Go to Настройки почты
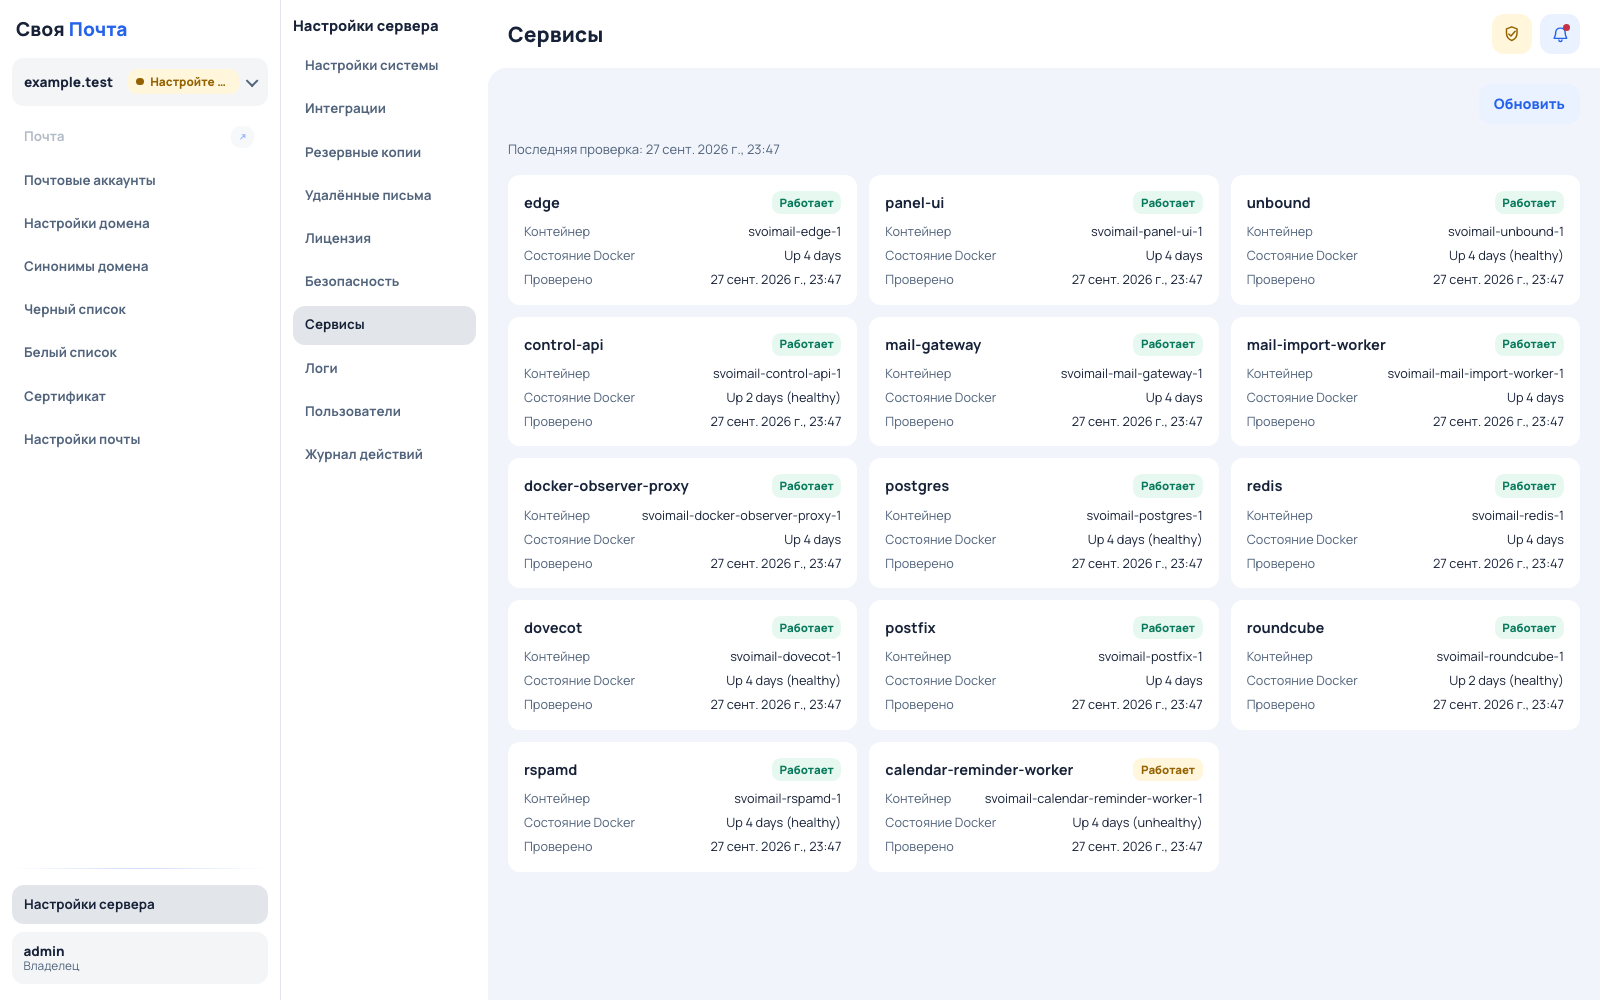This screenshot has width=1600, height=1000. pos(140,440)
